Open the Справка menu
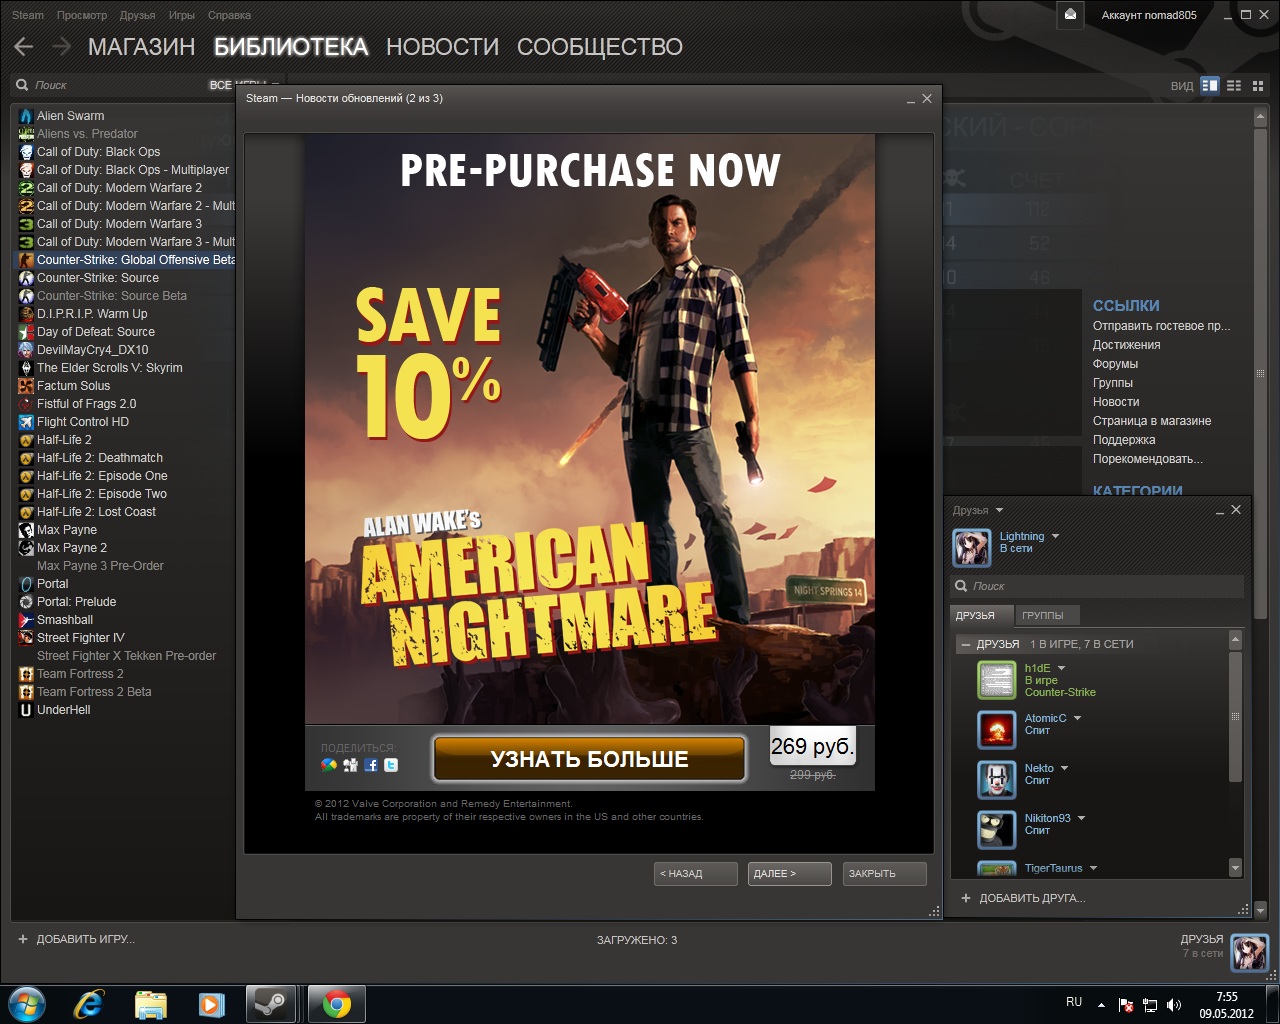Image resolution: width=1280 pixels, height=1024 pixels. (x=230, y=15)
